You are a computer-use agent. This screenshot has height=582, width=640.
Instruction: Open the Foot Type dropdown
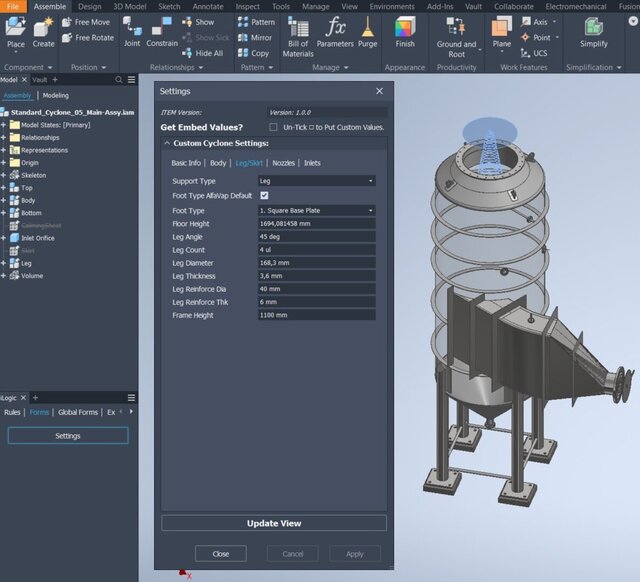coord(316,211)
